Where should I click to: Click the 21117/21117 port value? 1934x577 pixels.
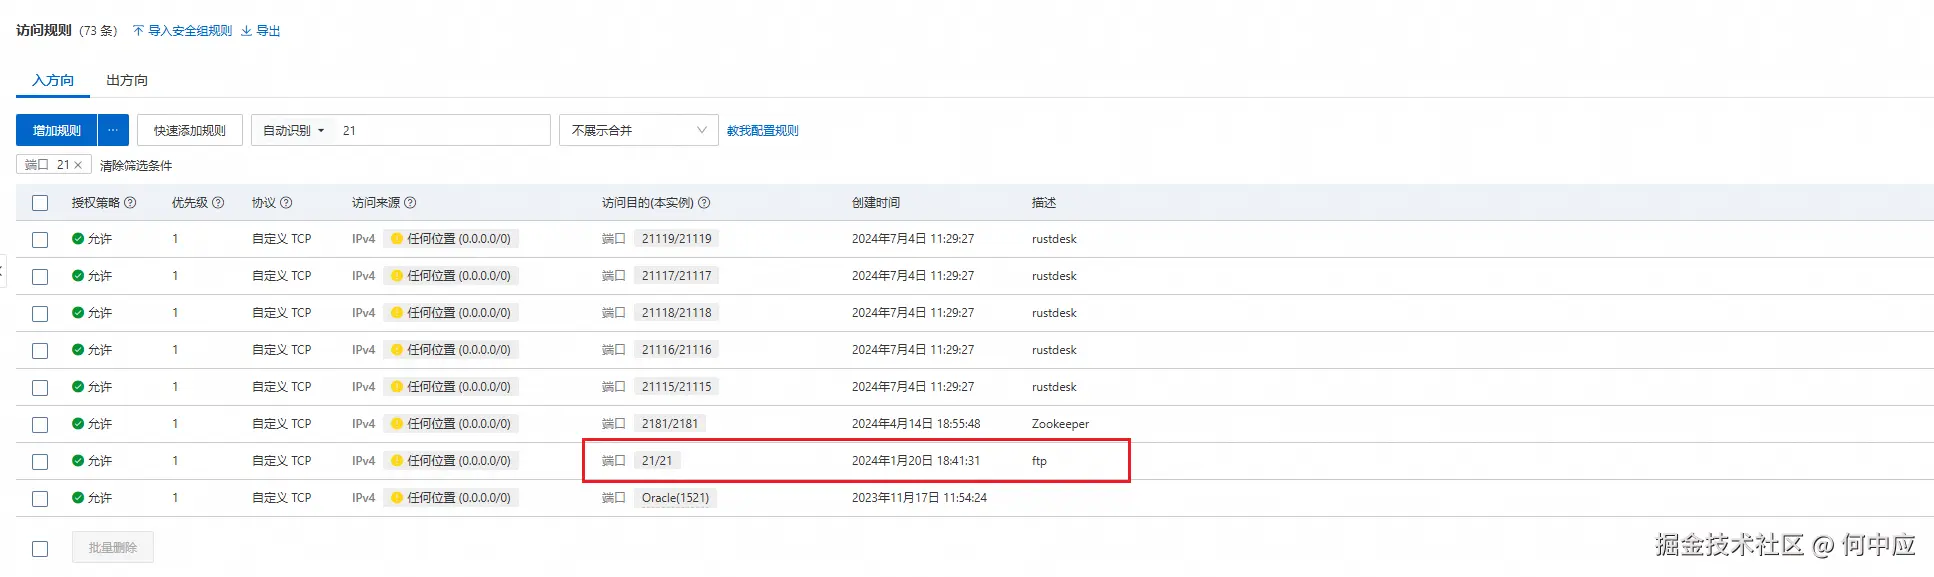[x=677, y=276]
